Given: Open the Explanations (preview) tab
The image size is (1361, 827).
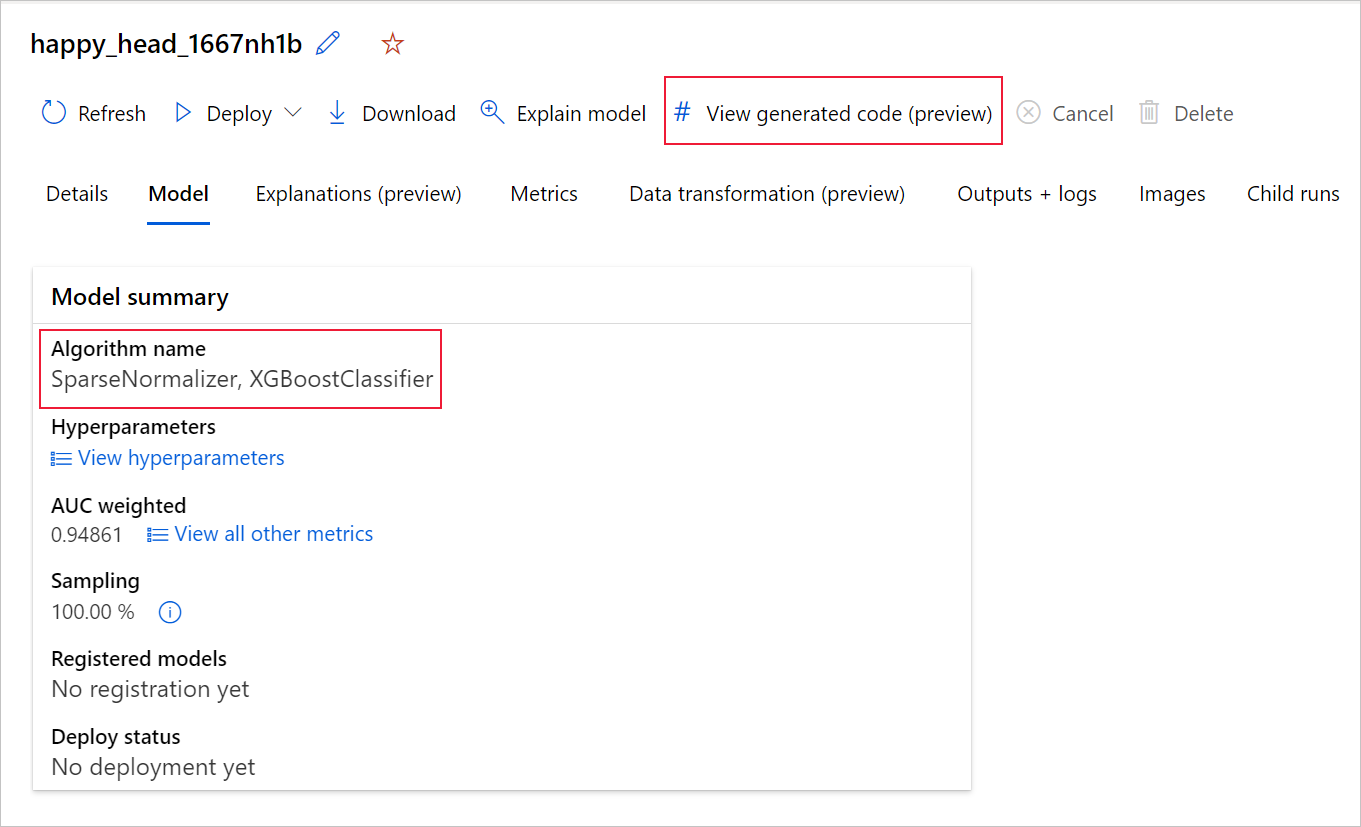Looking at the screenshot, I should 358,194.
